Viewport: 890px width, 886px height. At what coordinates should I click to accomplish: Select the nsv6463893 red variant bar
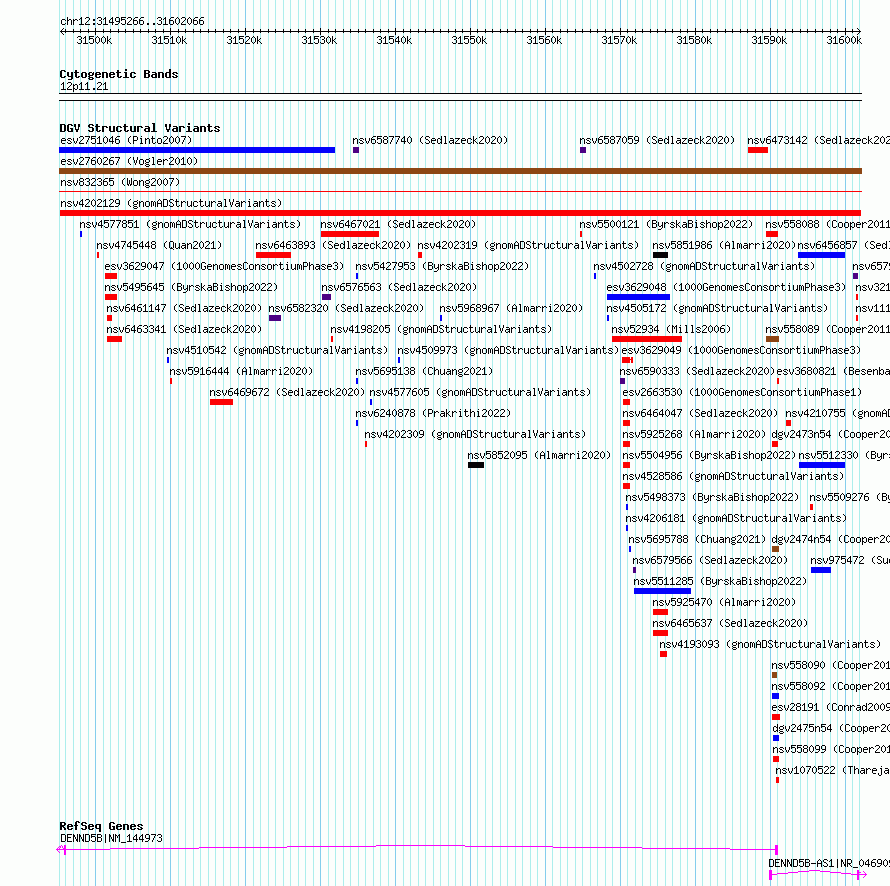(x=273, y=255)
